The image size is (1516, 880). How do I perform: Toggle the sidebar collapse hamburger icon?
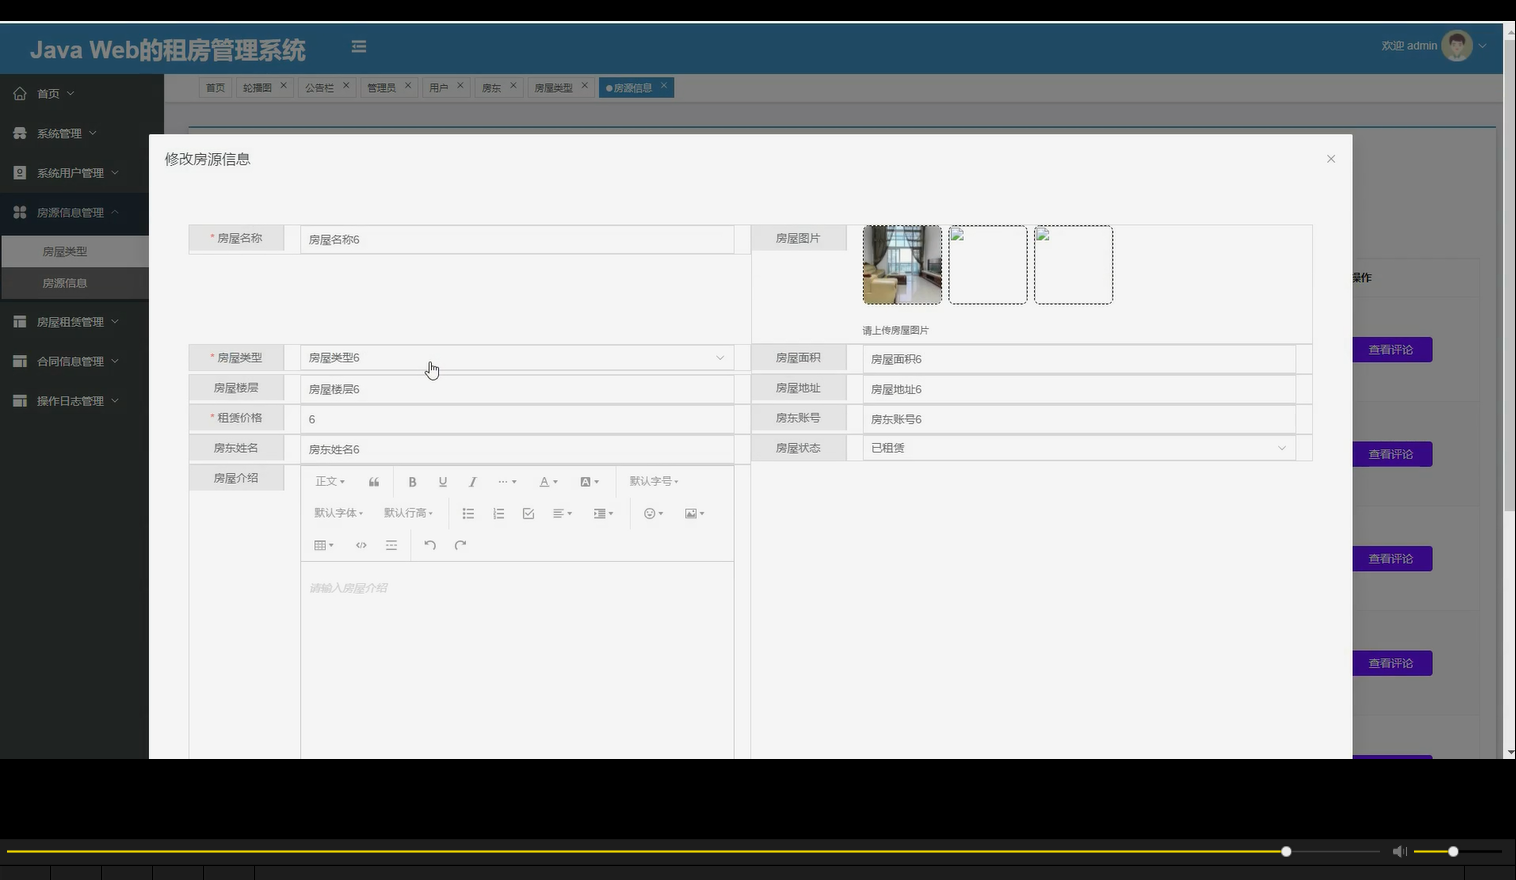point(359,46)
